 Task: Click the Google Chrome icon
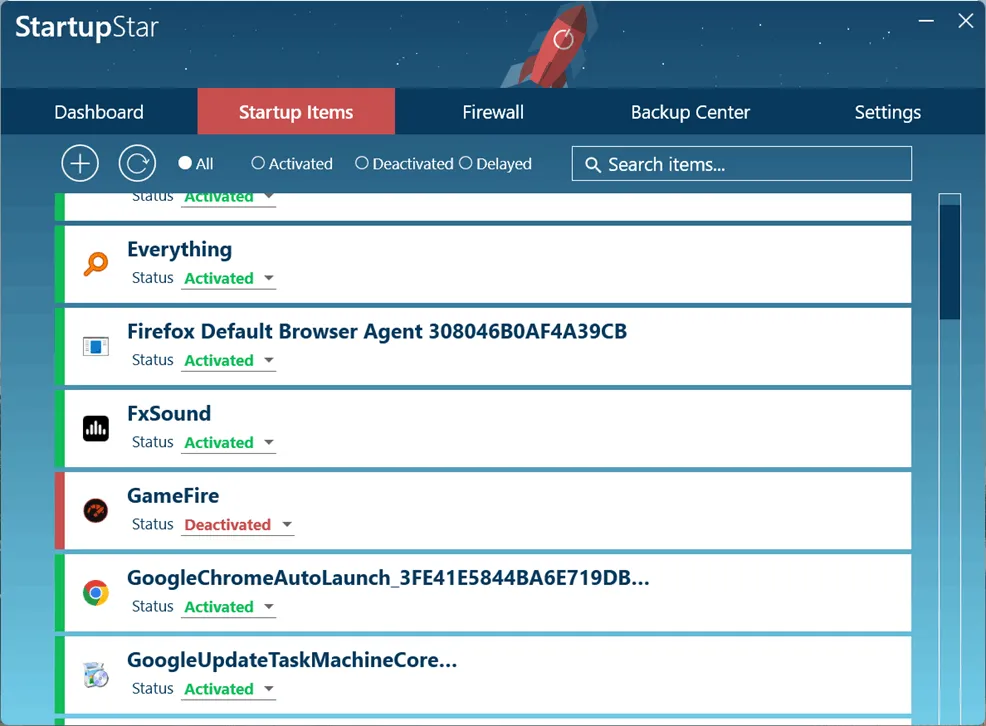click(x=96, y=592)
